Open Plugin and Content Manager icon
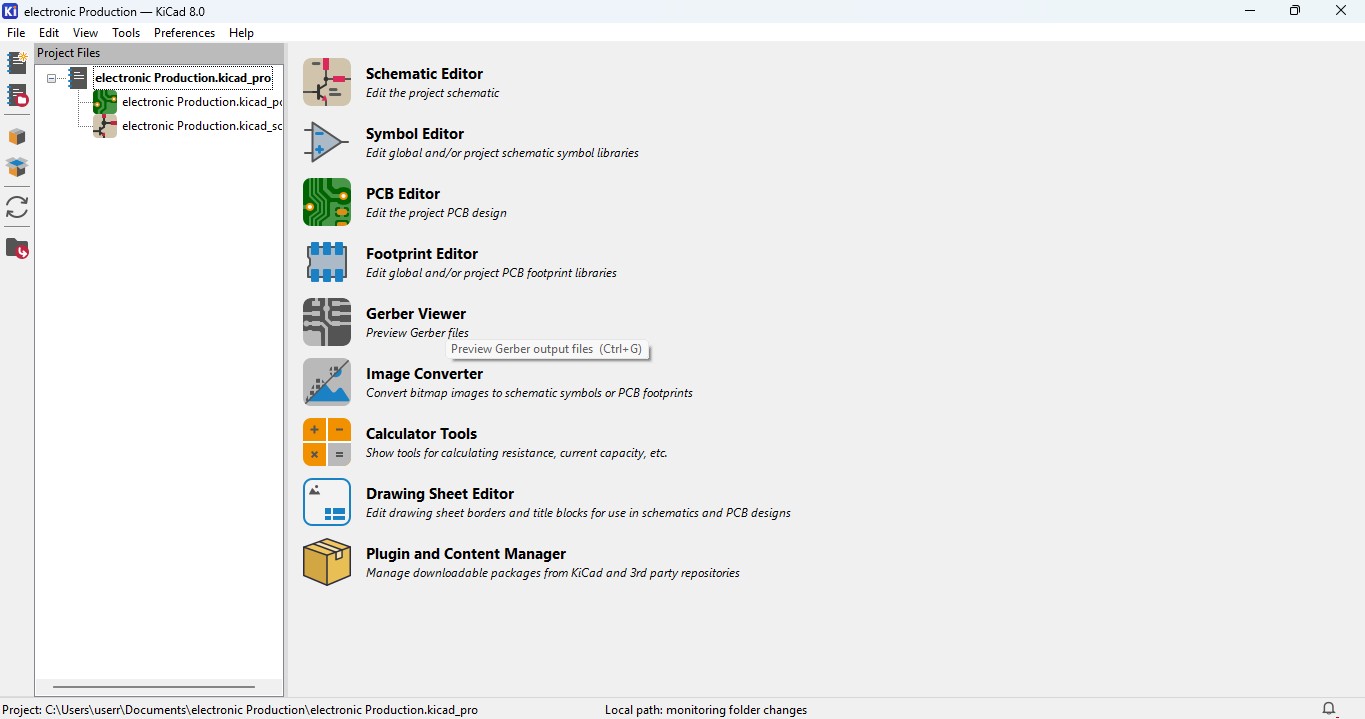 pos(327,562)
